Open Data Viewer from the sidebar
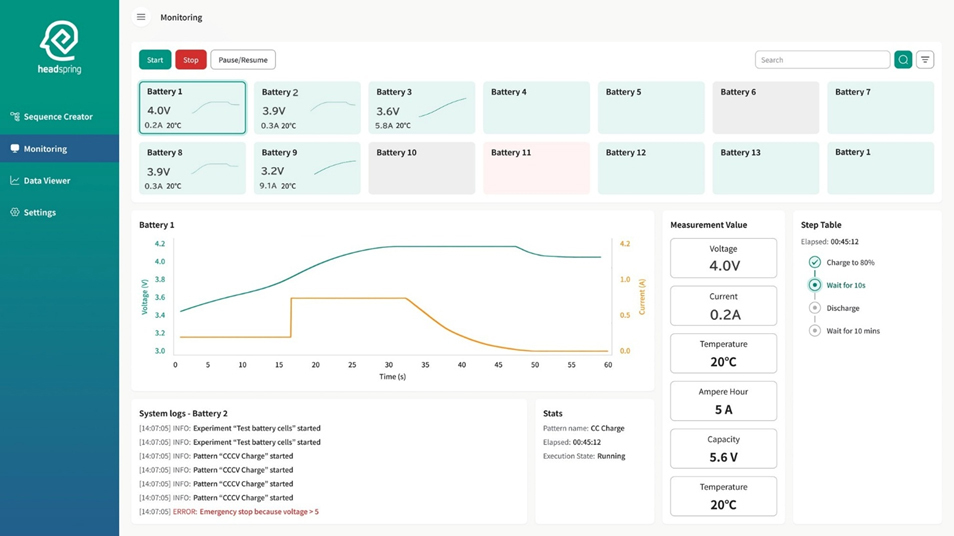Screen dimensions: 954x536 [47, 181]
